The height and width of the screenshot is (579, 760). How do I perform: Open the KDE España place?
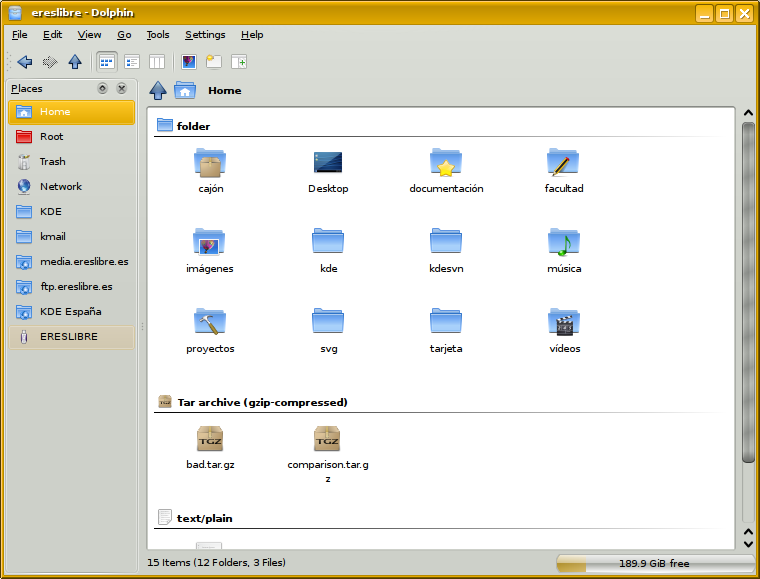72,312
